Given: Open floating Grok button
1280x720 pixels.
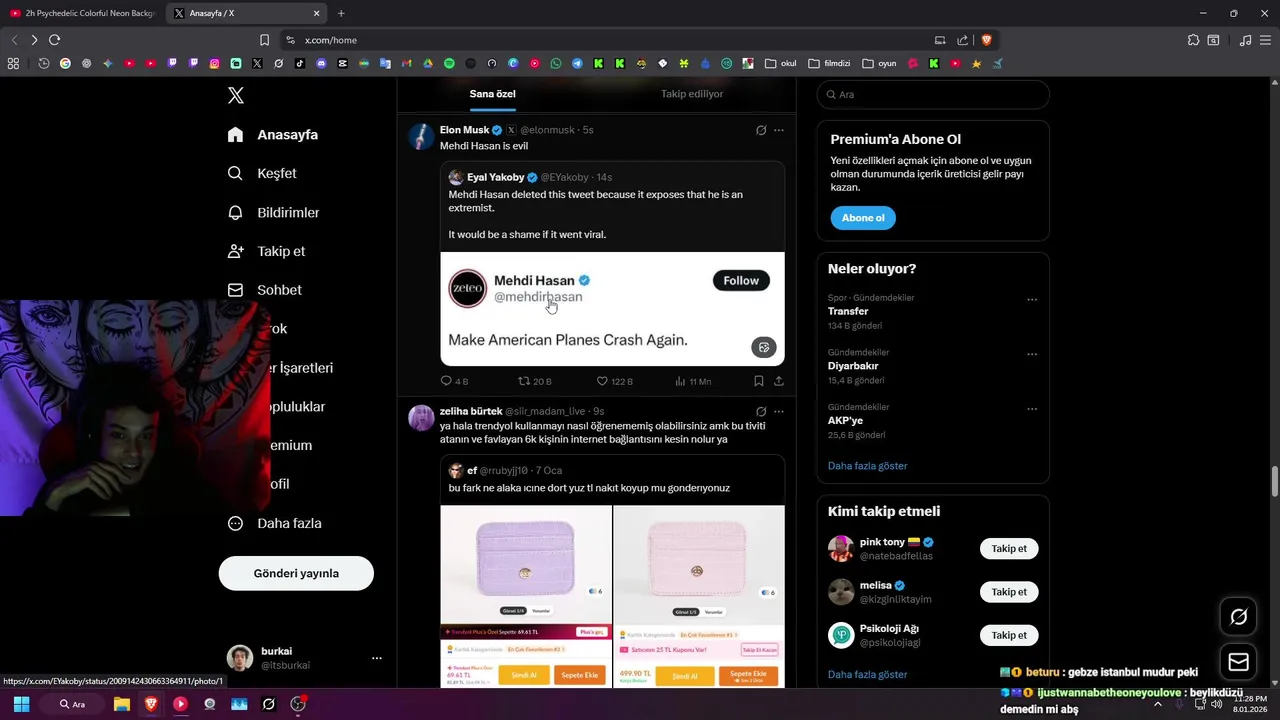Looking at the screenshot, I should 1238,617.
